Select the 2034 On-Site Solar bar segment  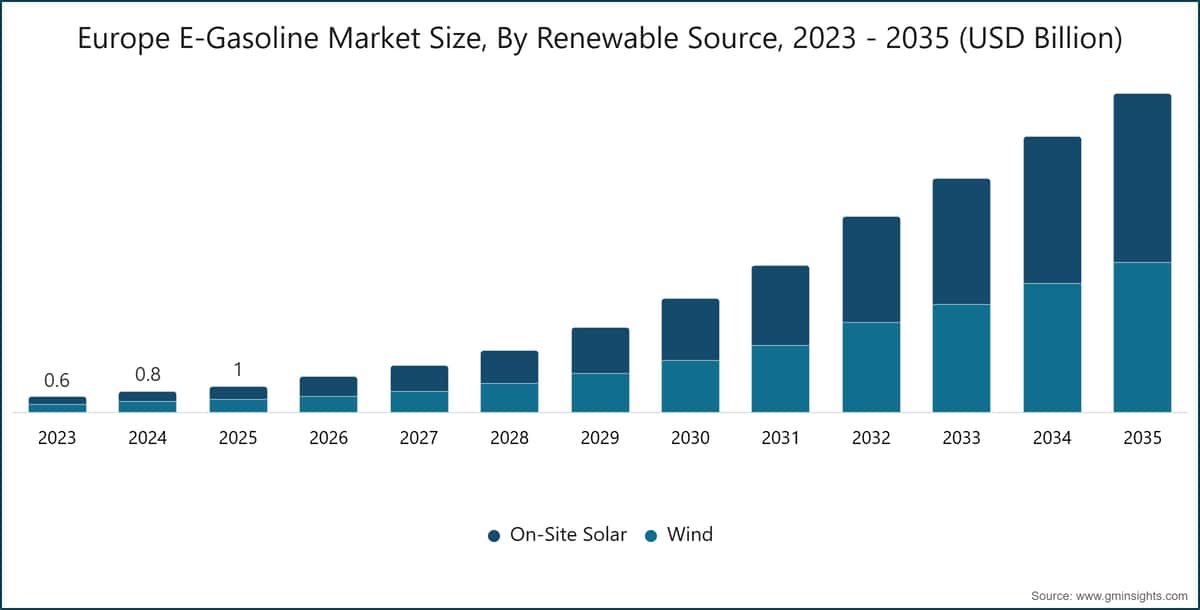coord(1052,210)
